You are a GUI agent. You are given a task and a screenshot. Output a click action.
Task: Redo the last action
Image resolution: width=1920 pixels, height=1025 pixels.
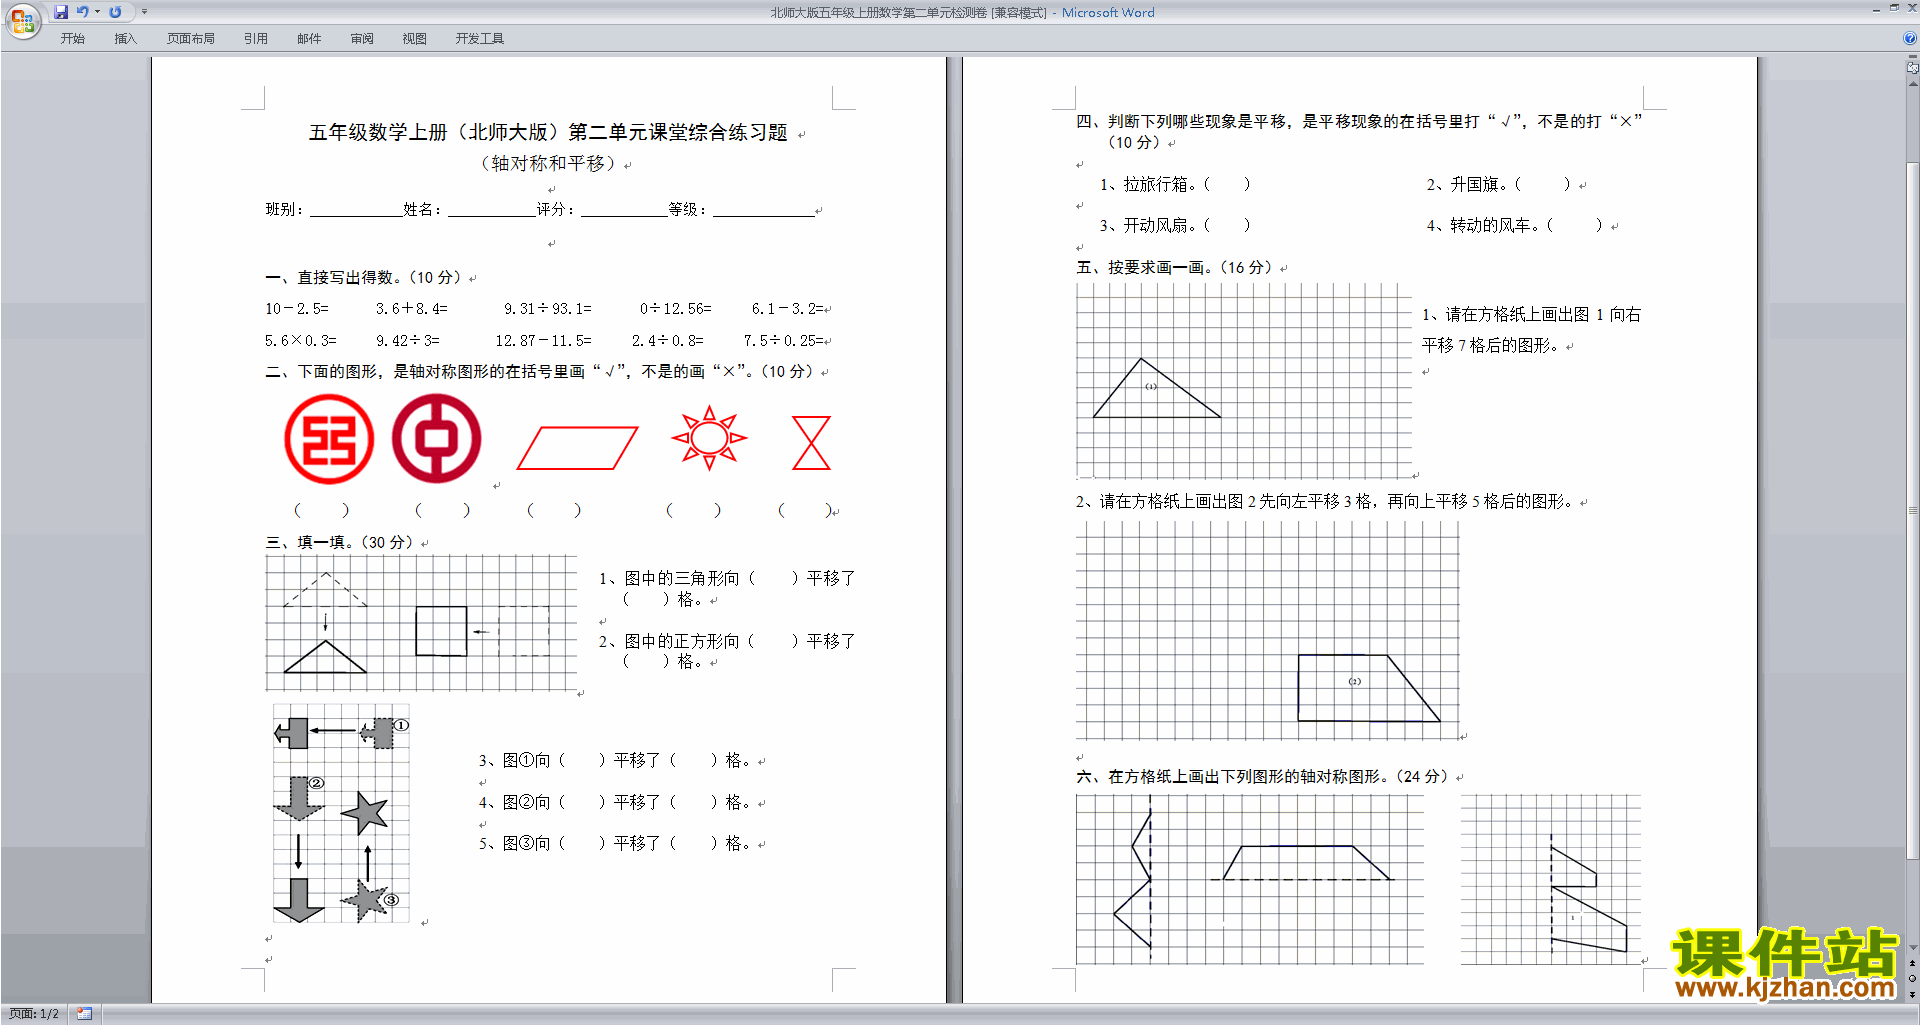point(115,12)
